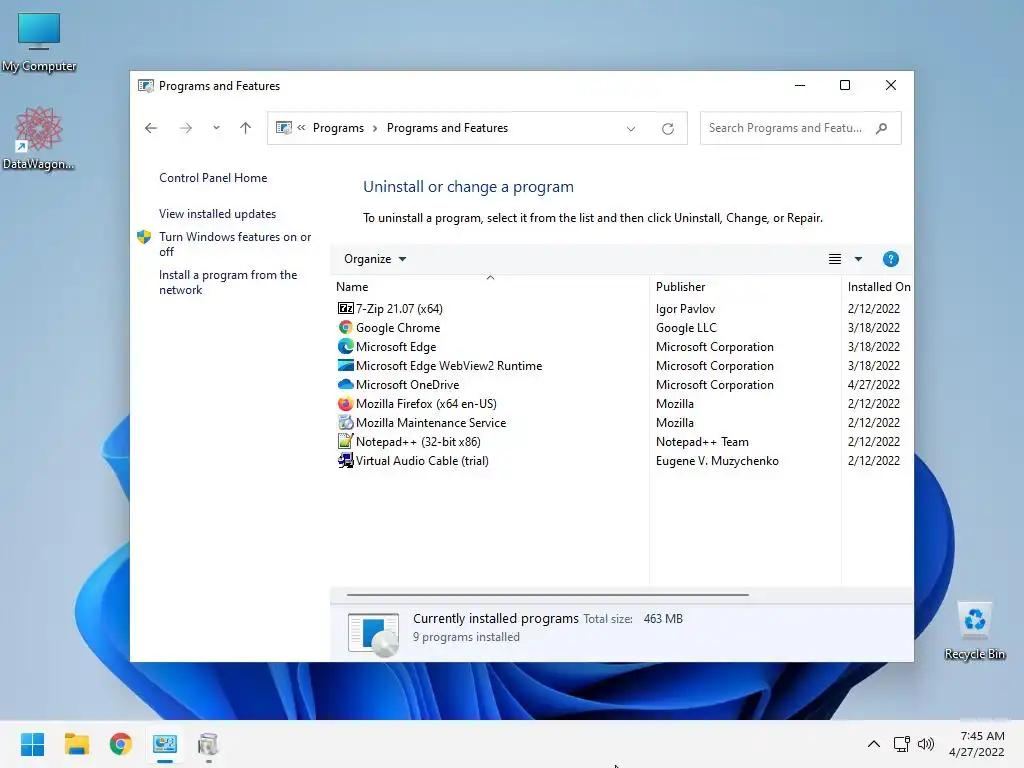
Task: Open the Windows Start menu
Action: coord(33,744)
